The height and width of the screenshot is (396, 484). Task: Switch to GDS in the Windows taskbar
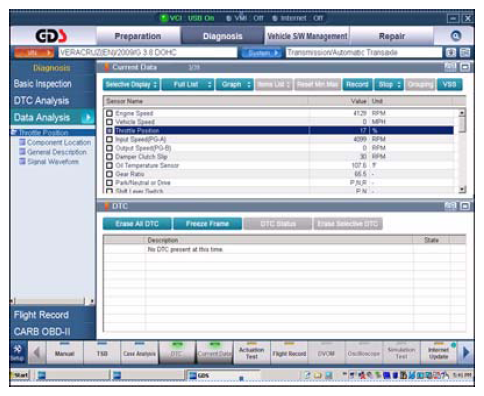223,375
